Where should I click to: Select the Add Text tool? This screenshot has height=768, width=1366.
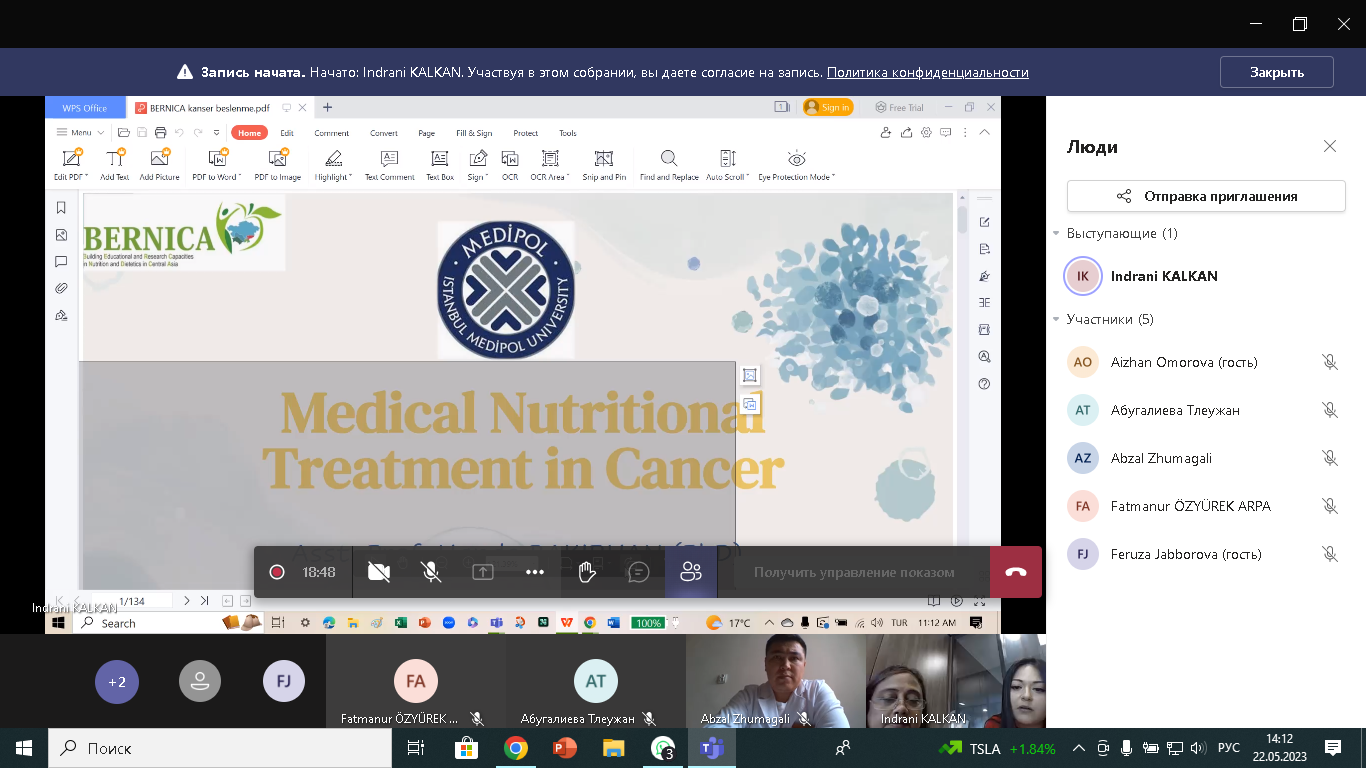point(115,165)
